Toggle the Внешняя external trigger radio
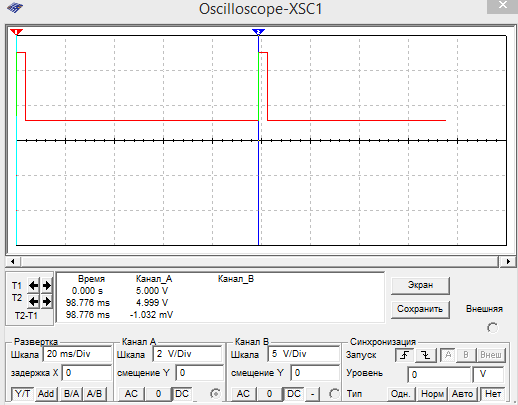518x405 pixels. [492, 328]
